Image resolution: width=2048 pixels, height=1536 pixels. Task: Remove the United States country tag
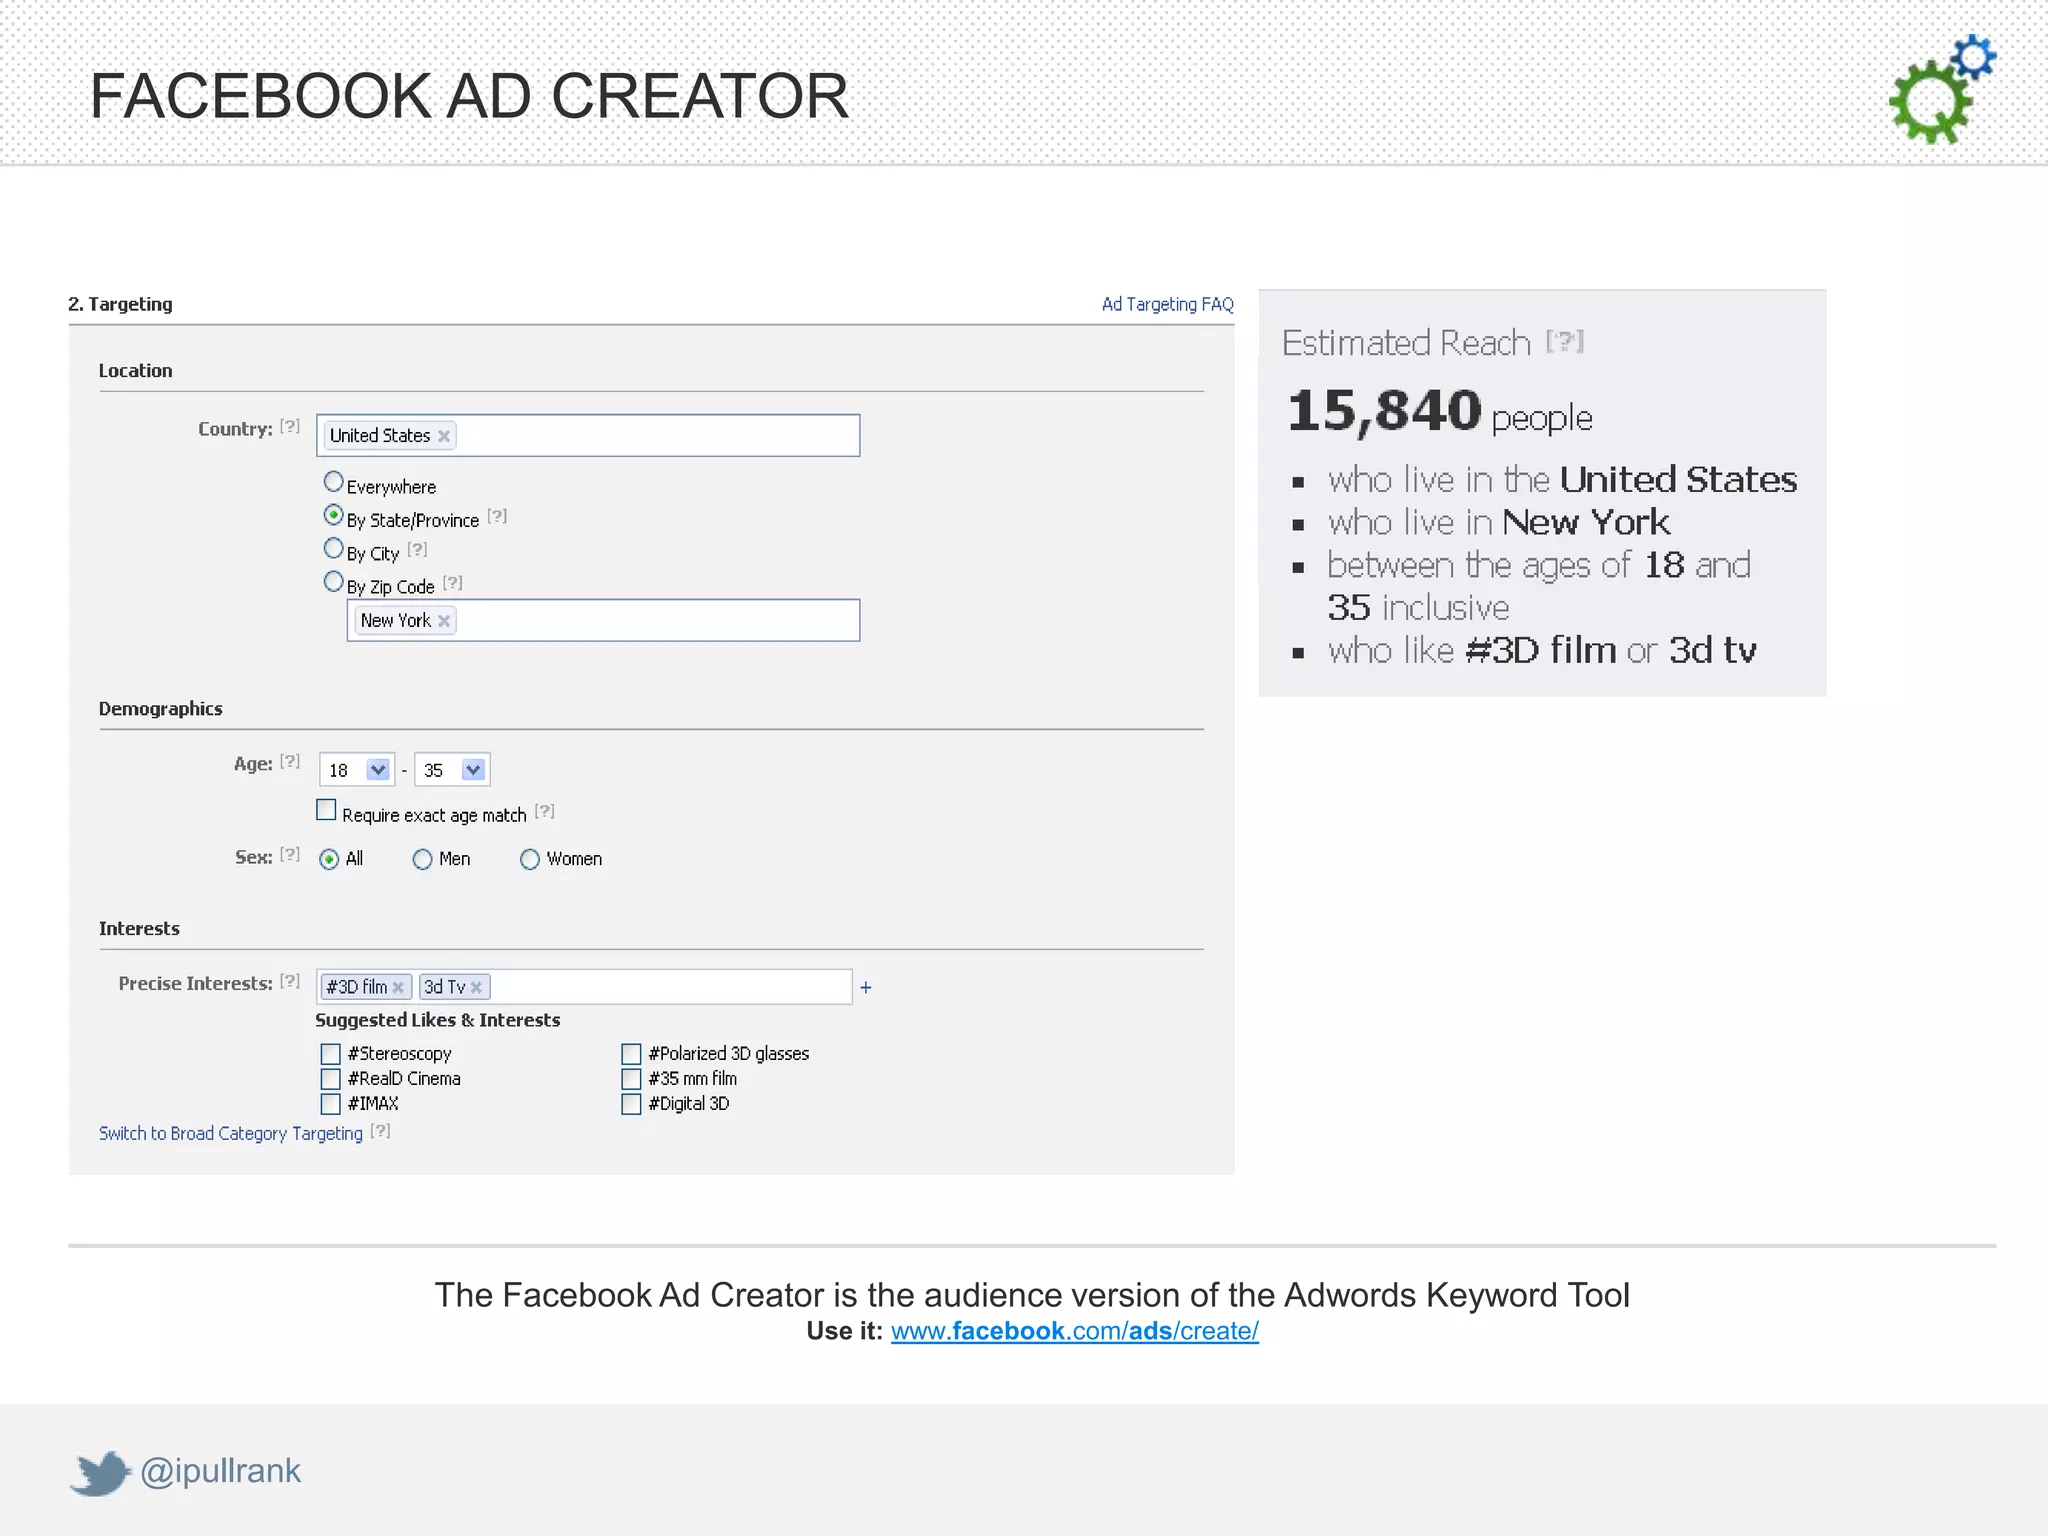click(443, 436)
